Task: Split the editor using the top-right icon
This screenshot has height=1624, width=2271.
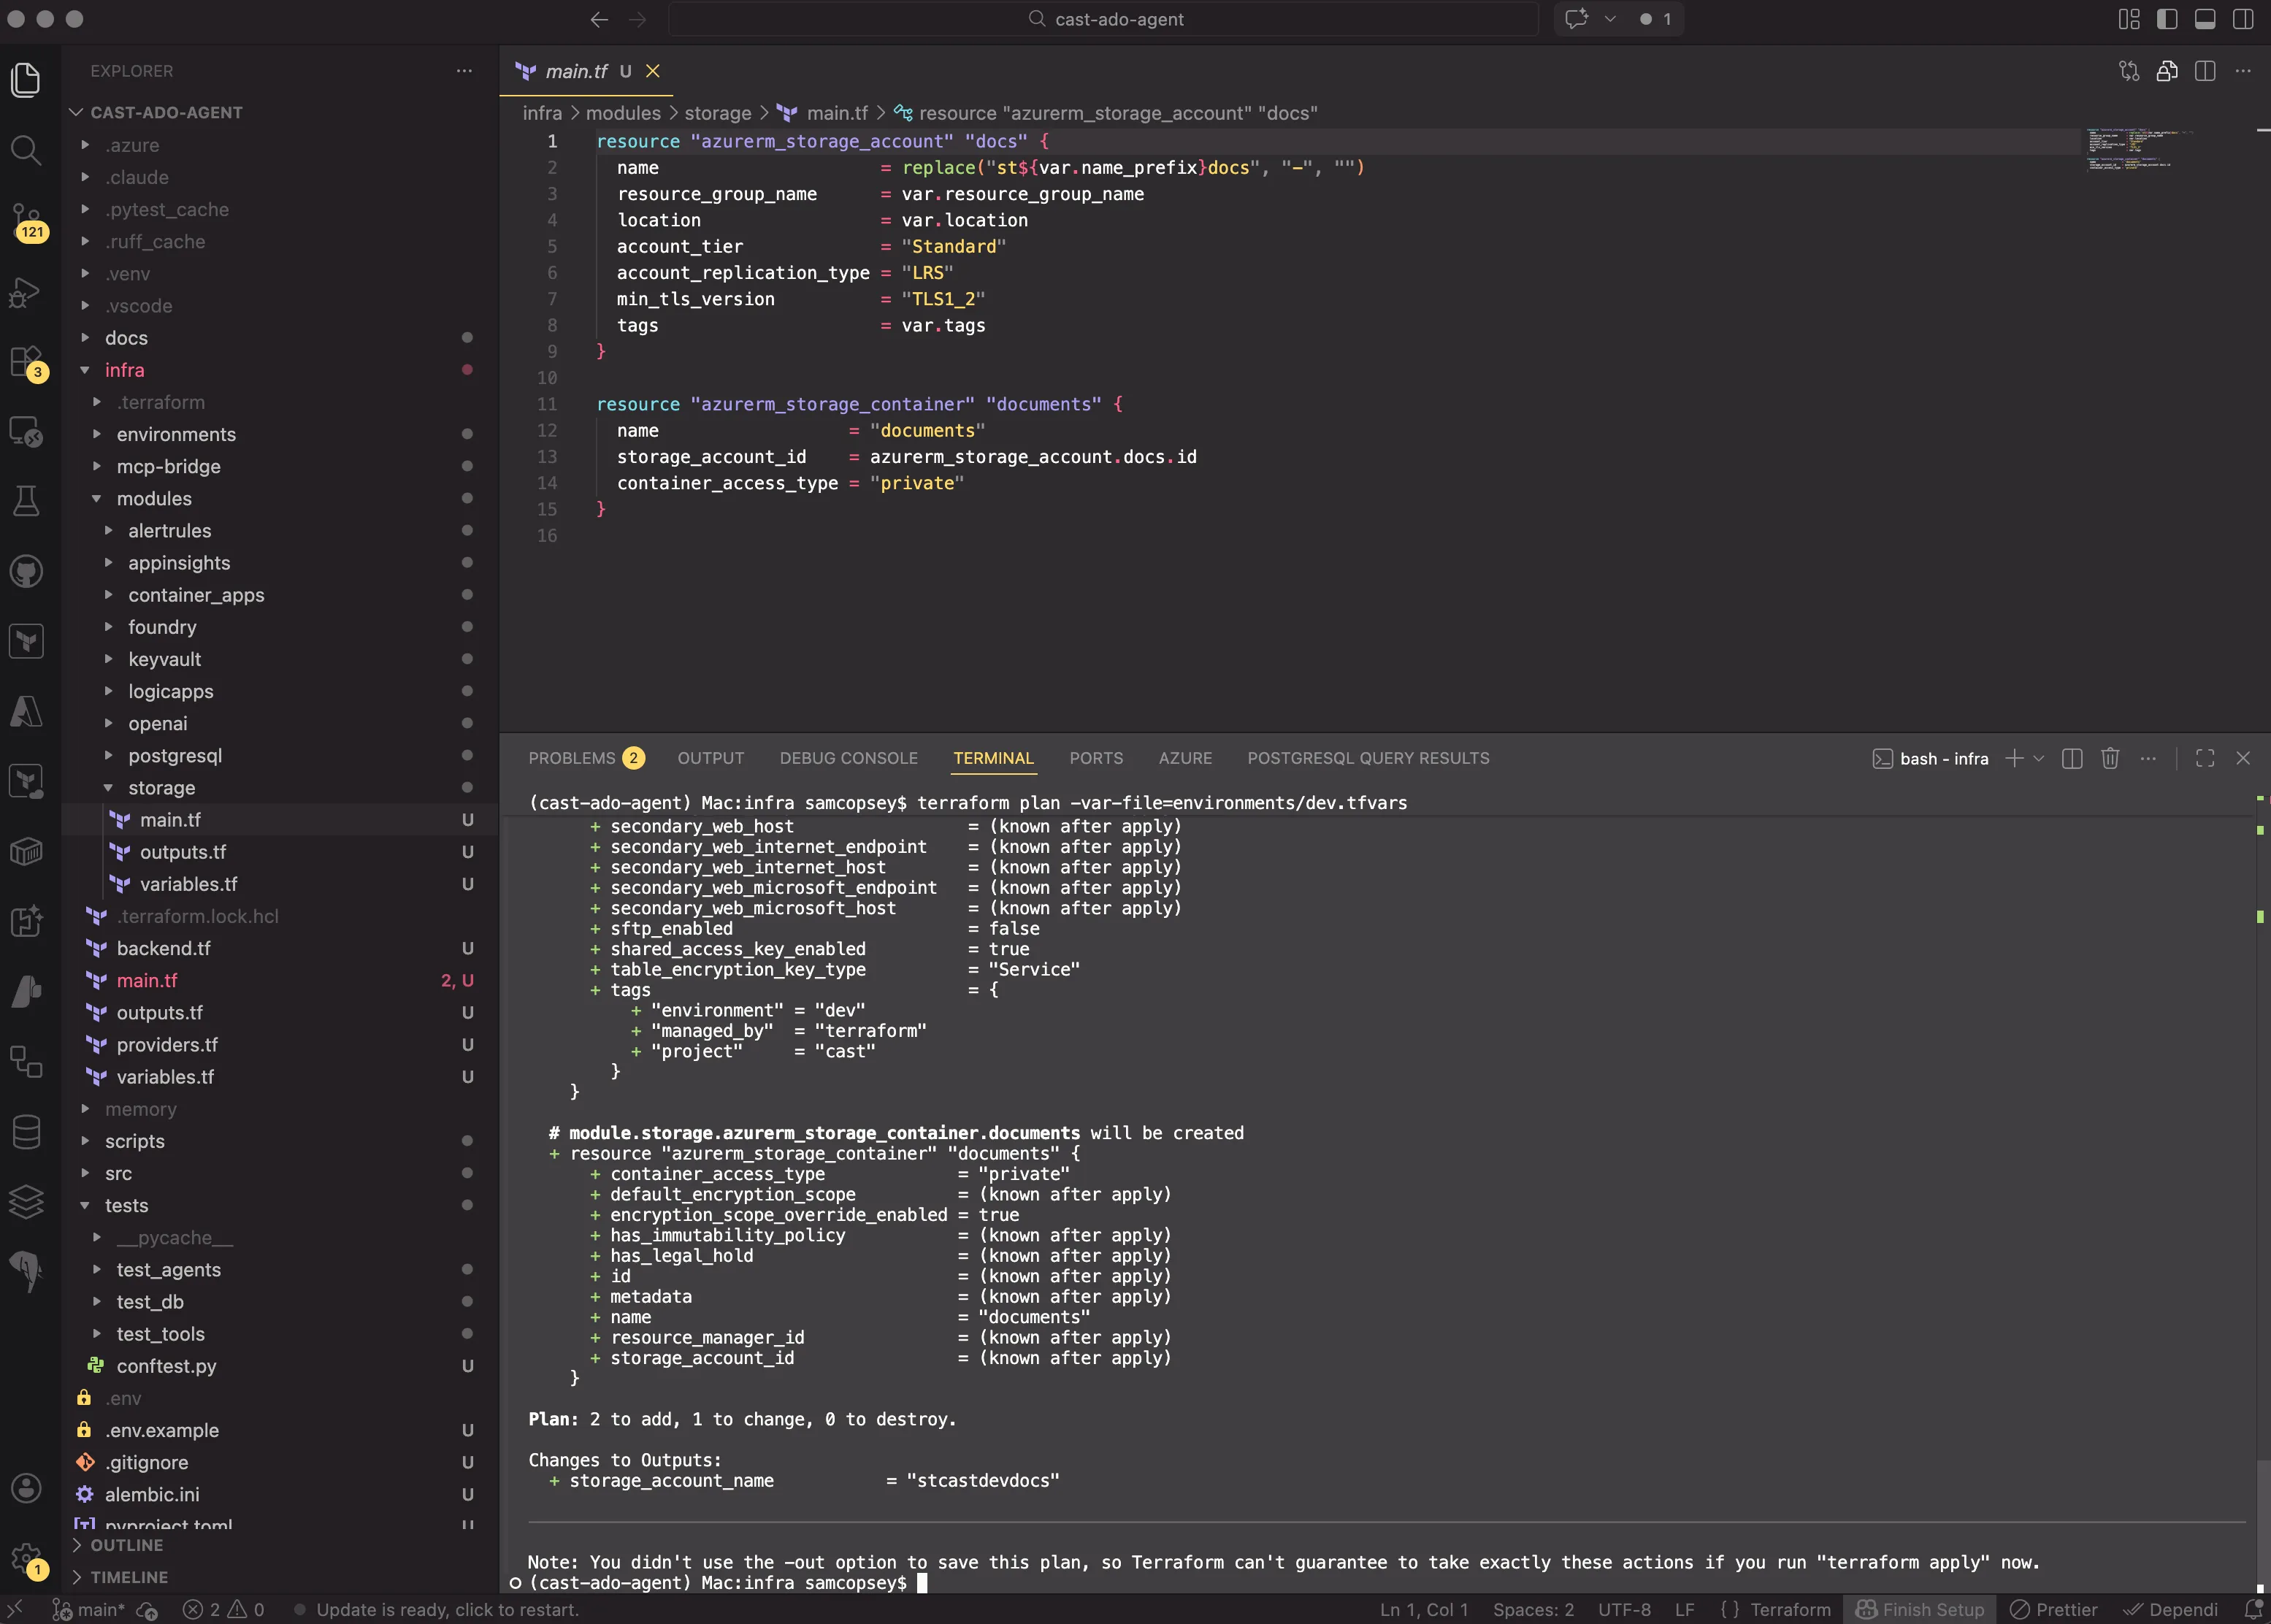Action: point(2205,71)
